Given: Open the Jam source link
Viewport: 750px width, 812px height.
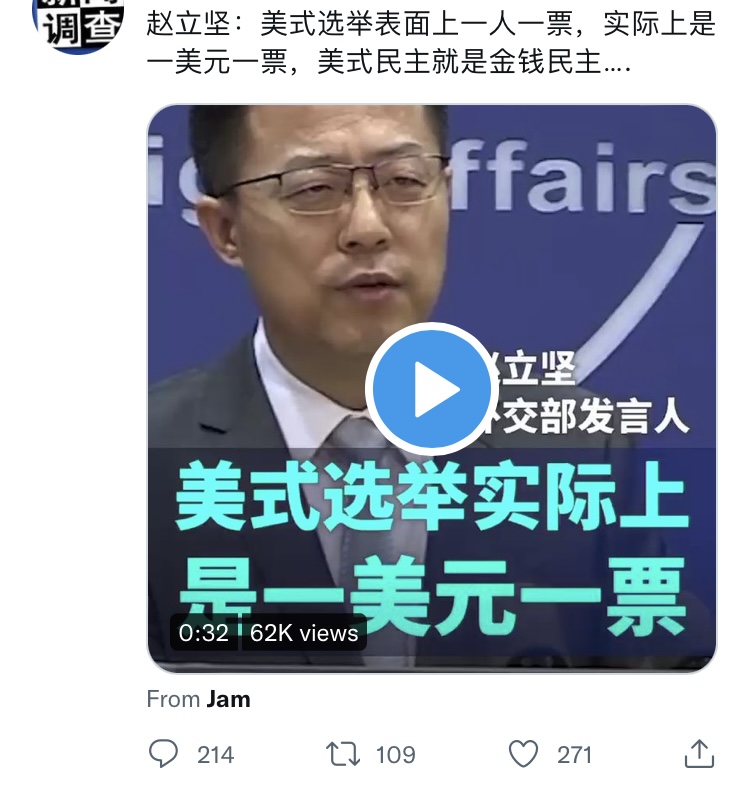Looking at the screenshot, I should pyautogui.click(x=228, y=699).
